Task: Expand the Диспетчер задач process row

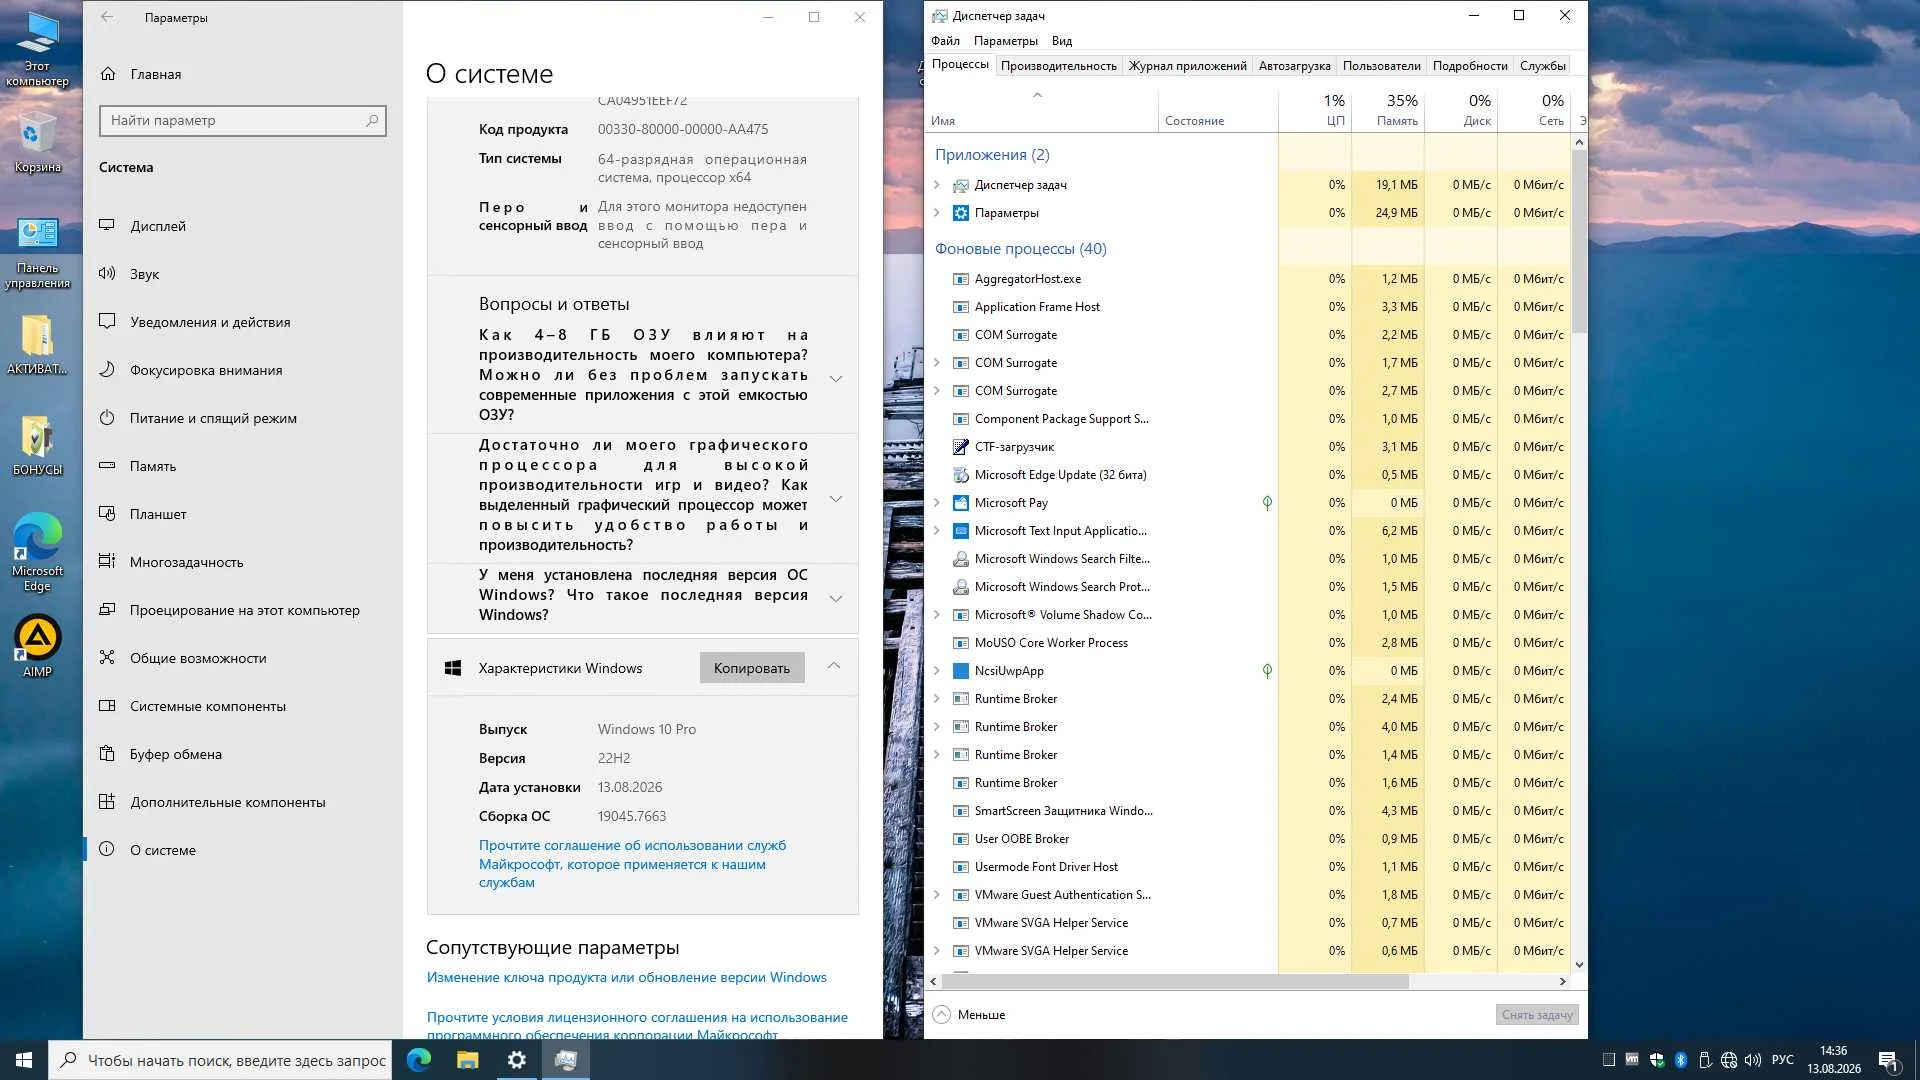Action: (937, 185)
